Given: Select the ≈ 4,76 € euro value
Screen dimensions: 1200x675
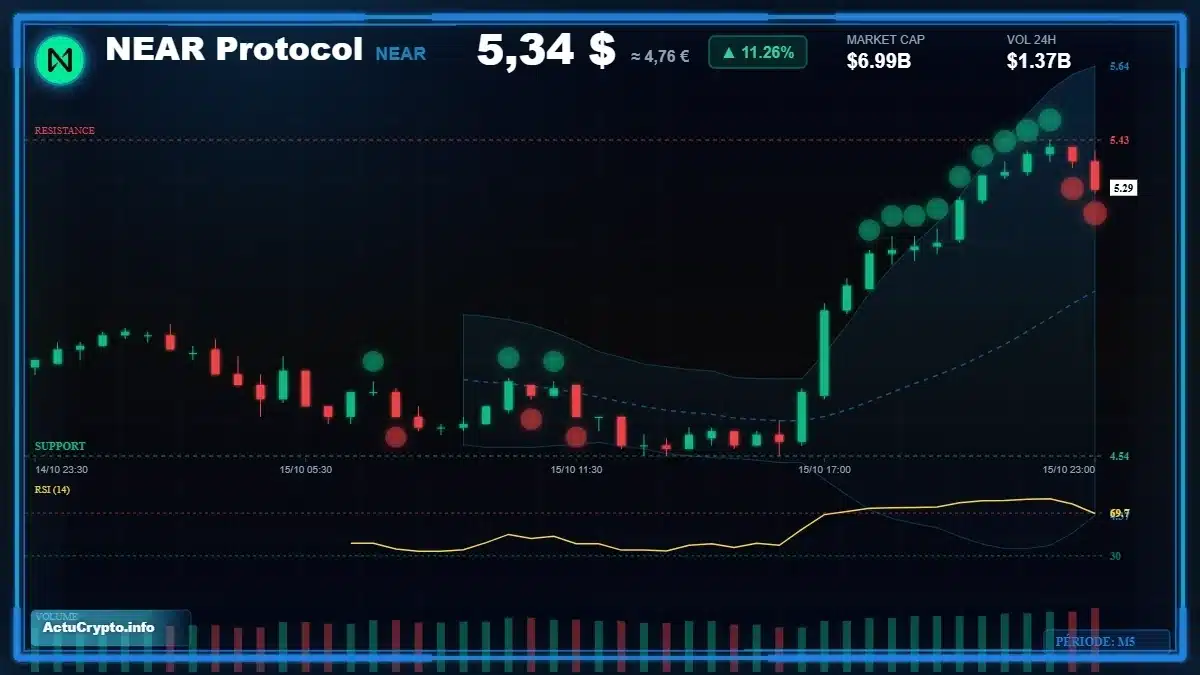Looking at the screenshot, I should 660,56.
